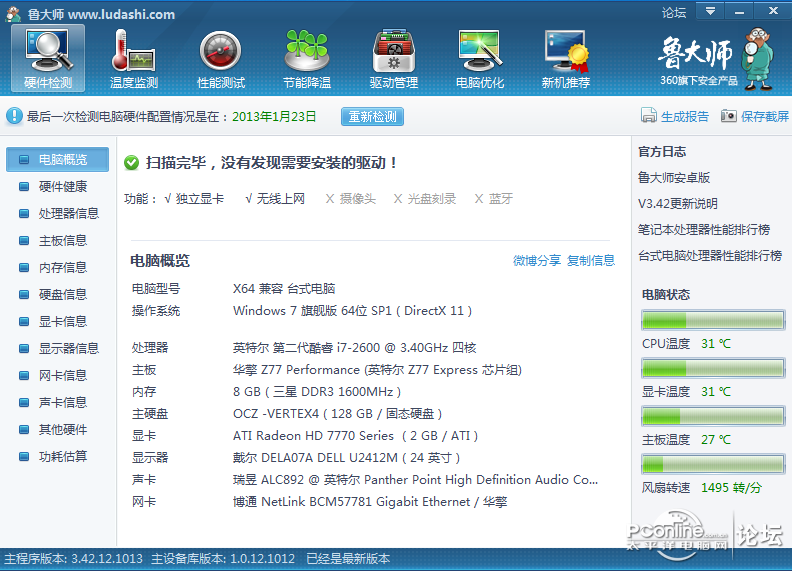
Task: Click the 微博分享 share link
Action: click(537, 260)
